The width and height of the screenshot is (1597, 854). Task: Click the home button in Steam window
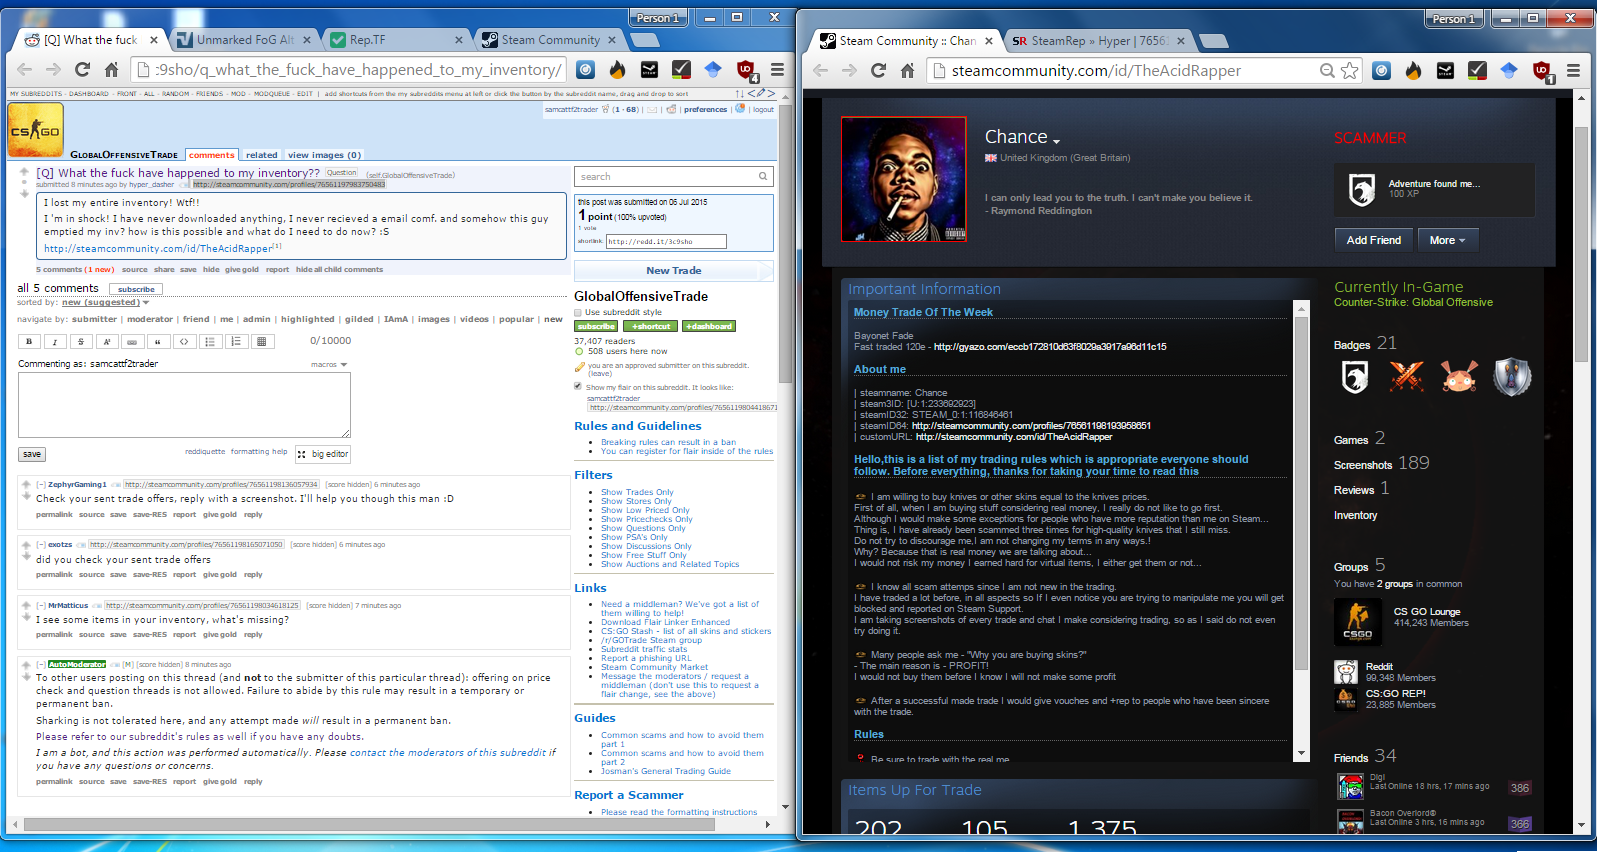point(907,70)
